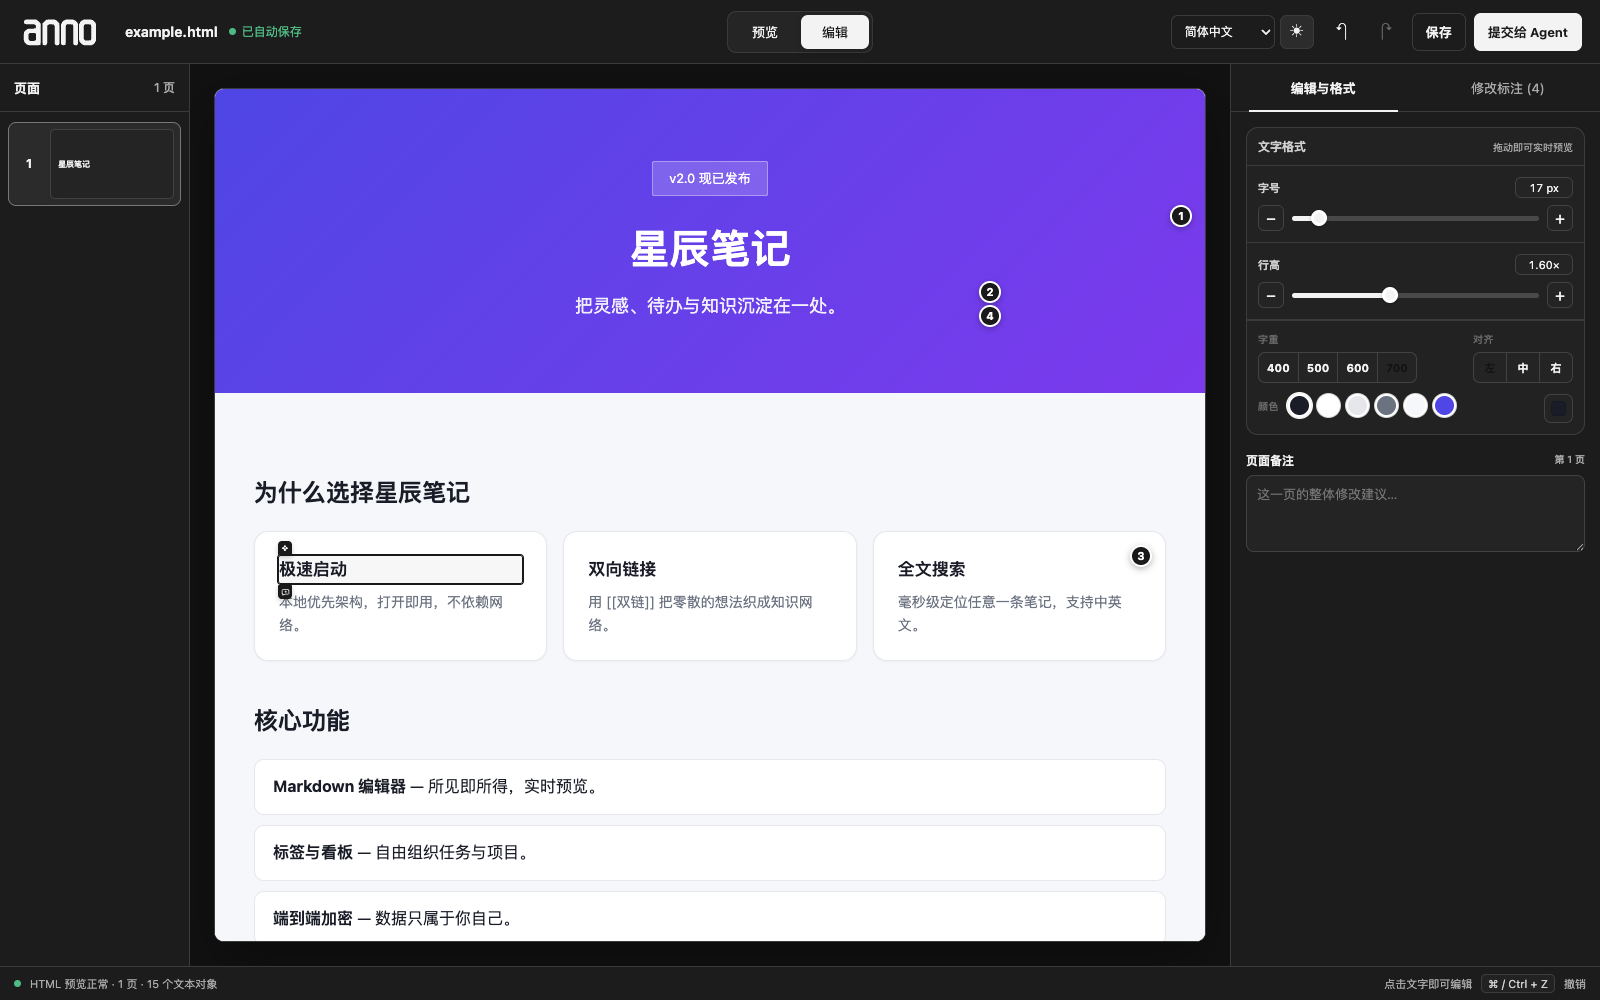
Task: Click the redo arrow icon
Action: click(1386, 32)
